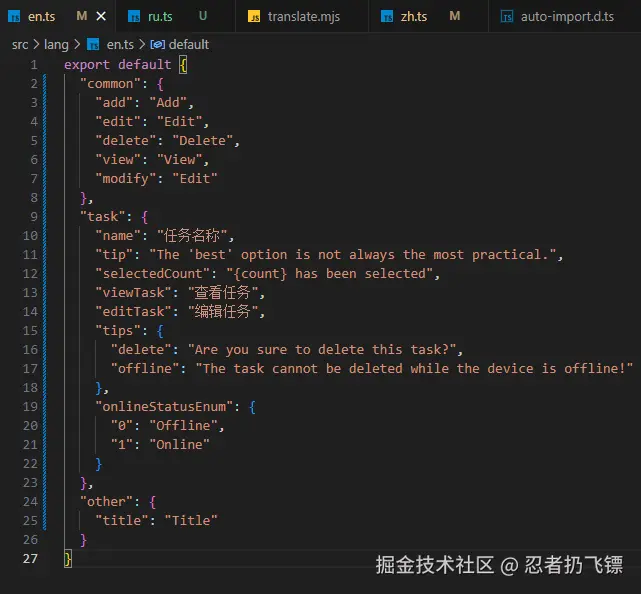
Task: Click the "onlineStatusEnum" key
Action: pyautogui.click(x=164, y=407)
